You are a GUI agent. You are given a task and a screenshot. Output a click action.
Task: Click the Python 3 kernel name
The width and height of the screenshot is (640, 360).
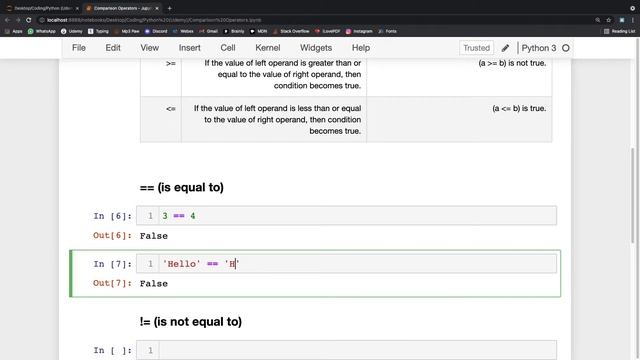click(x=538, y=48)
